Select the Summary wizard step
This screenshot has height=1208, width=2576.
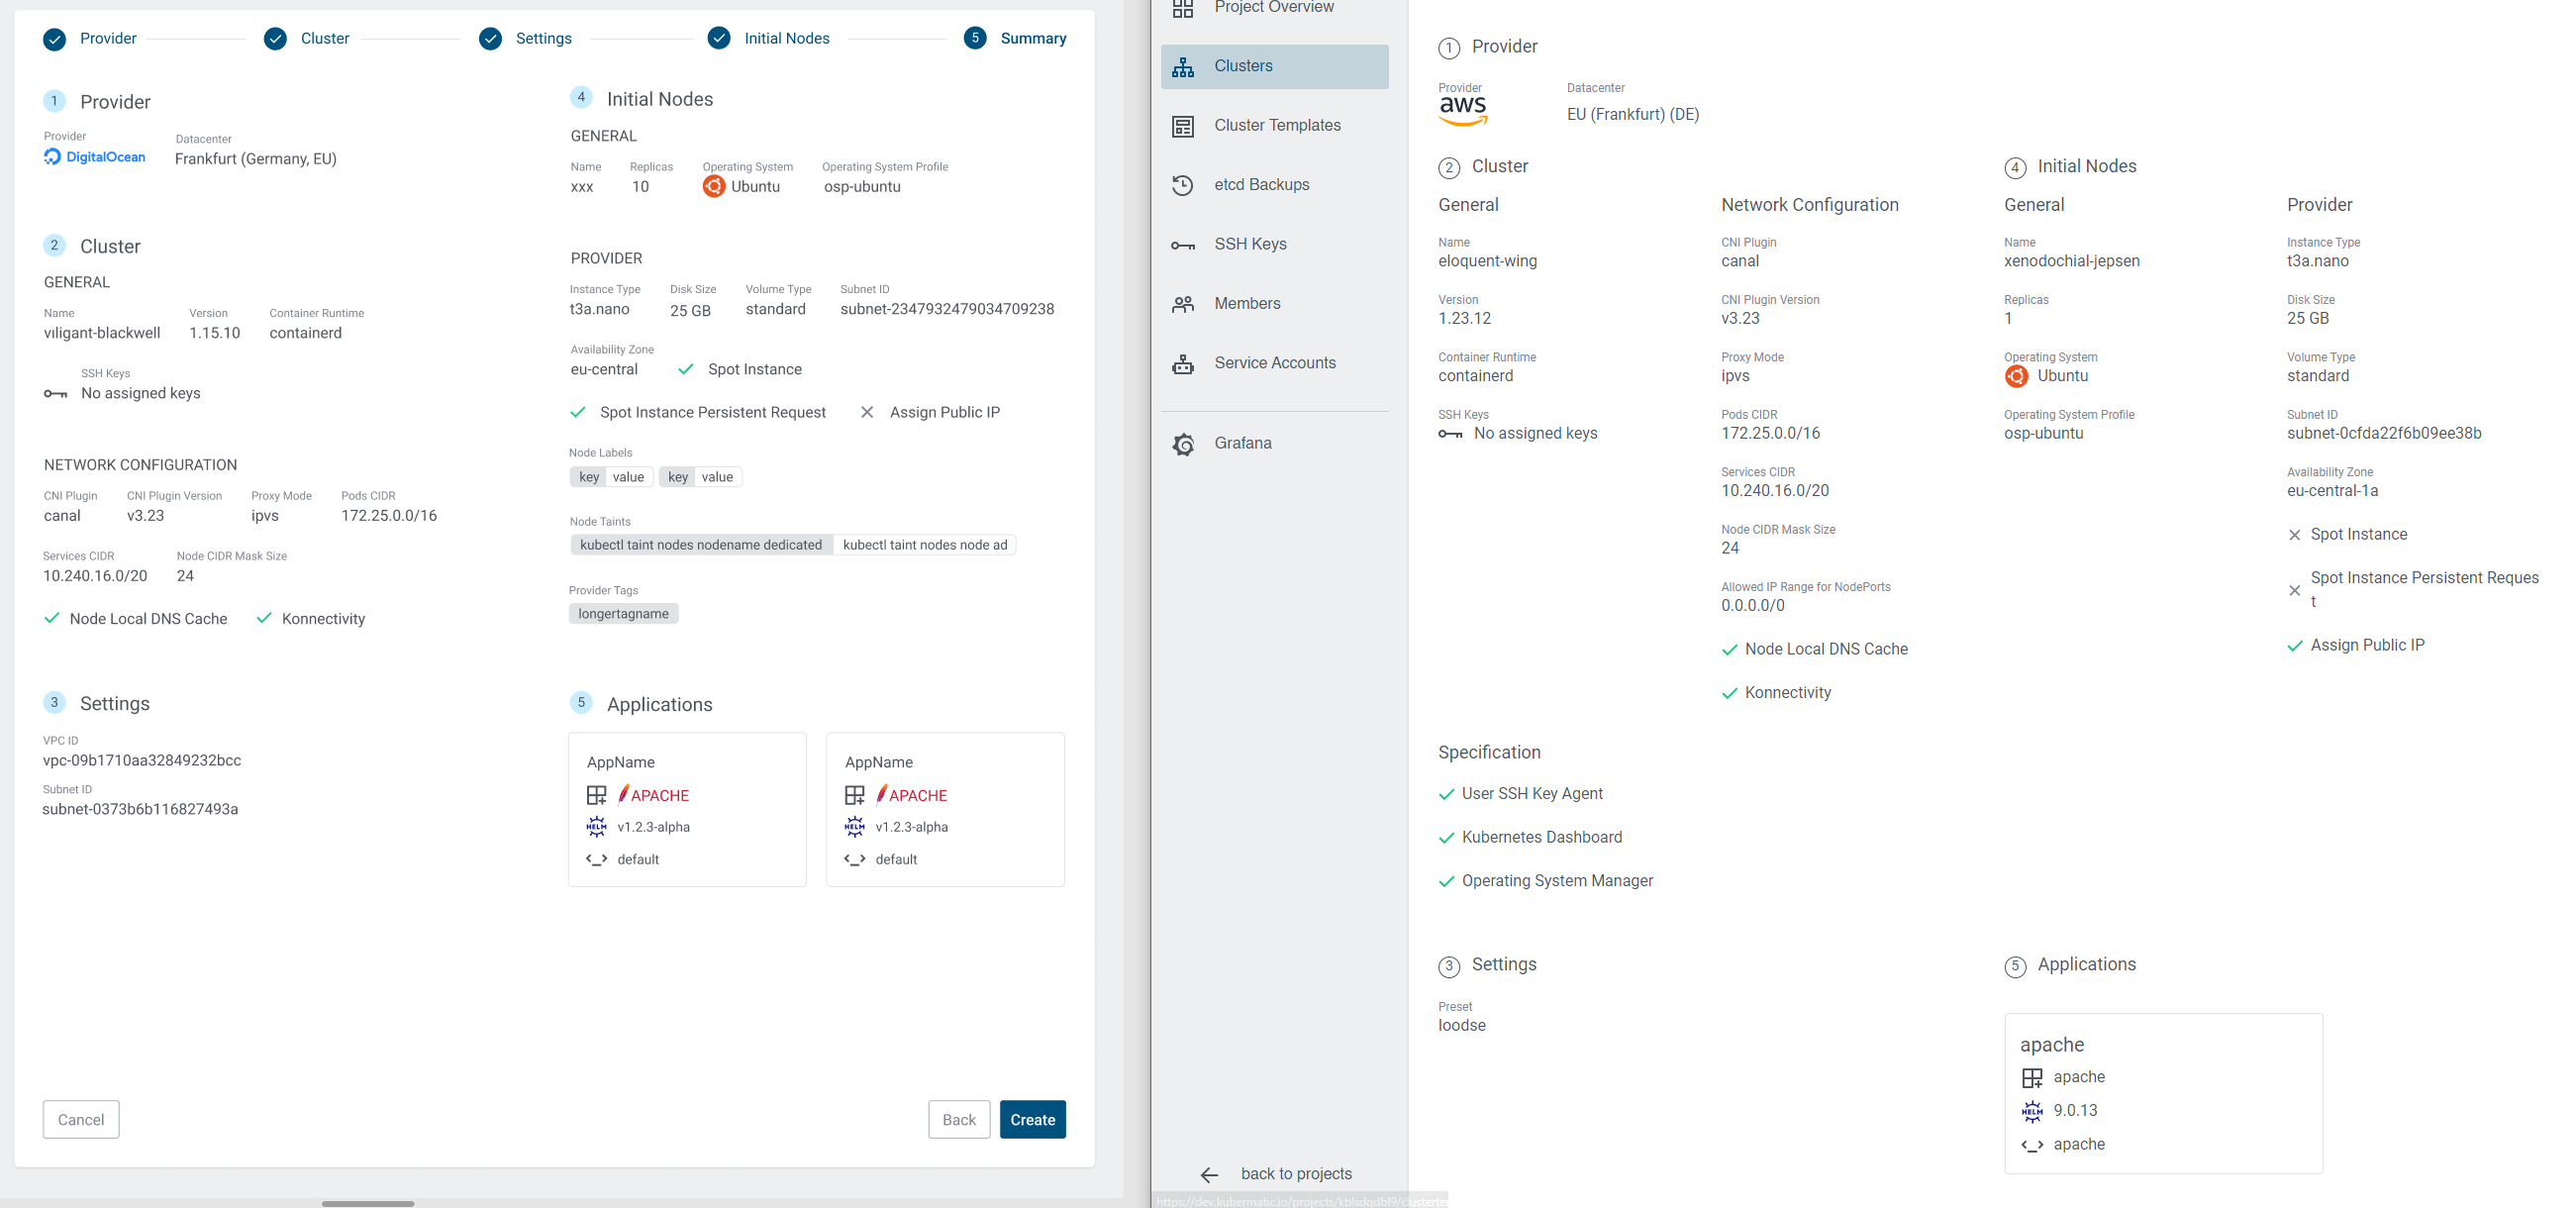point(1015,39)
